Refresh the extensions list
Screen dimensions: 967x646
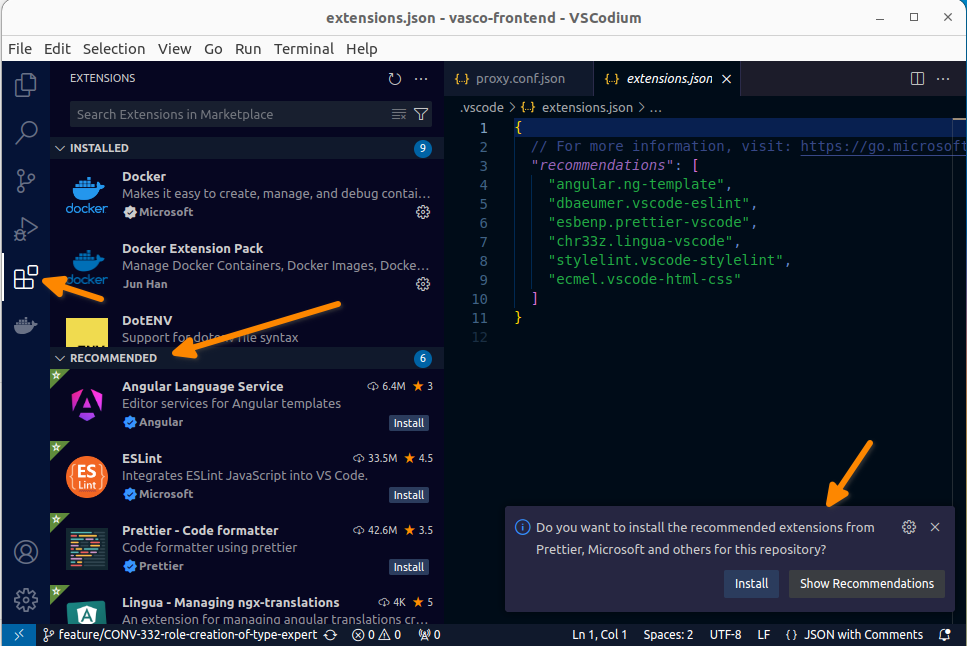coord(394,79)
